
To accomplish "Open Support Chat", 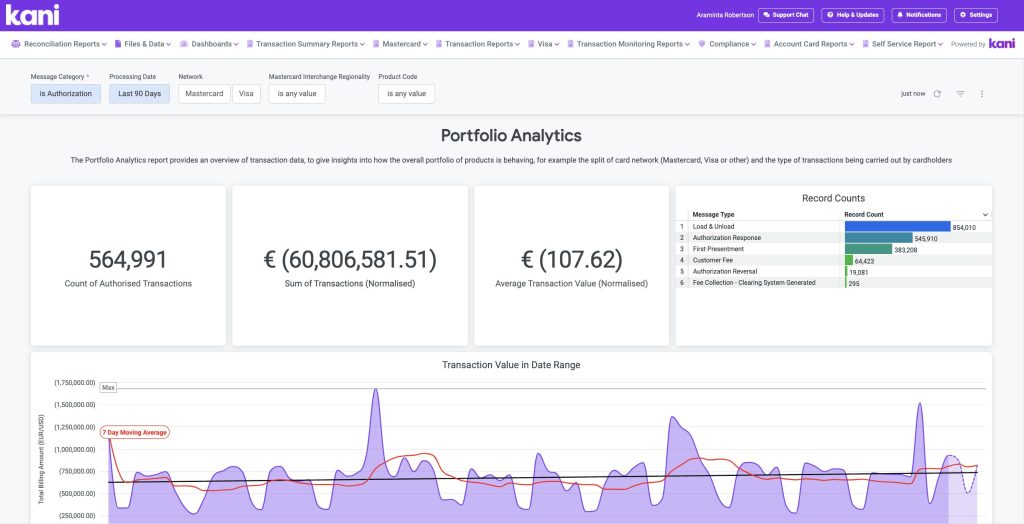I will (786, 15).
